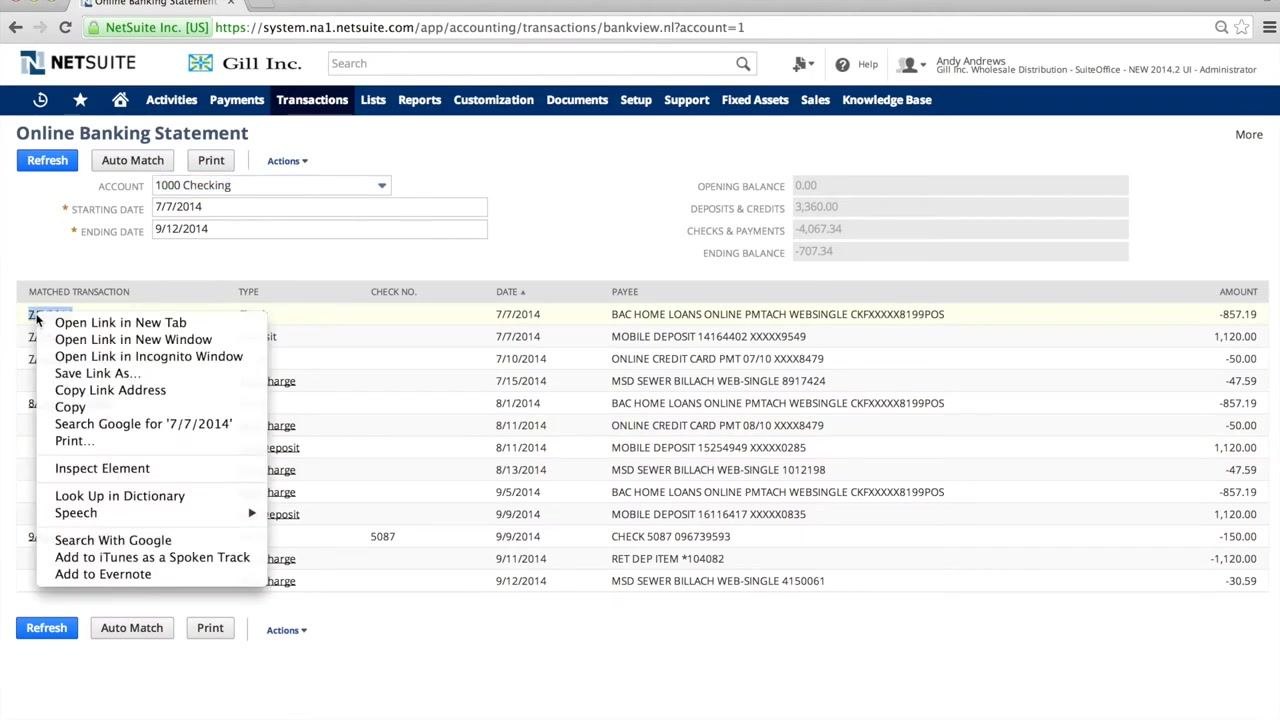1280x720 pixels.
Task: Sort by the Date column header
Action: (x=510, y=292)
